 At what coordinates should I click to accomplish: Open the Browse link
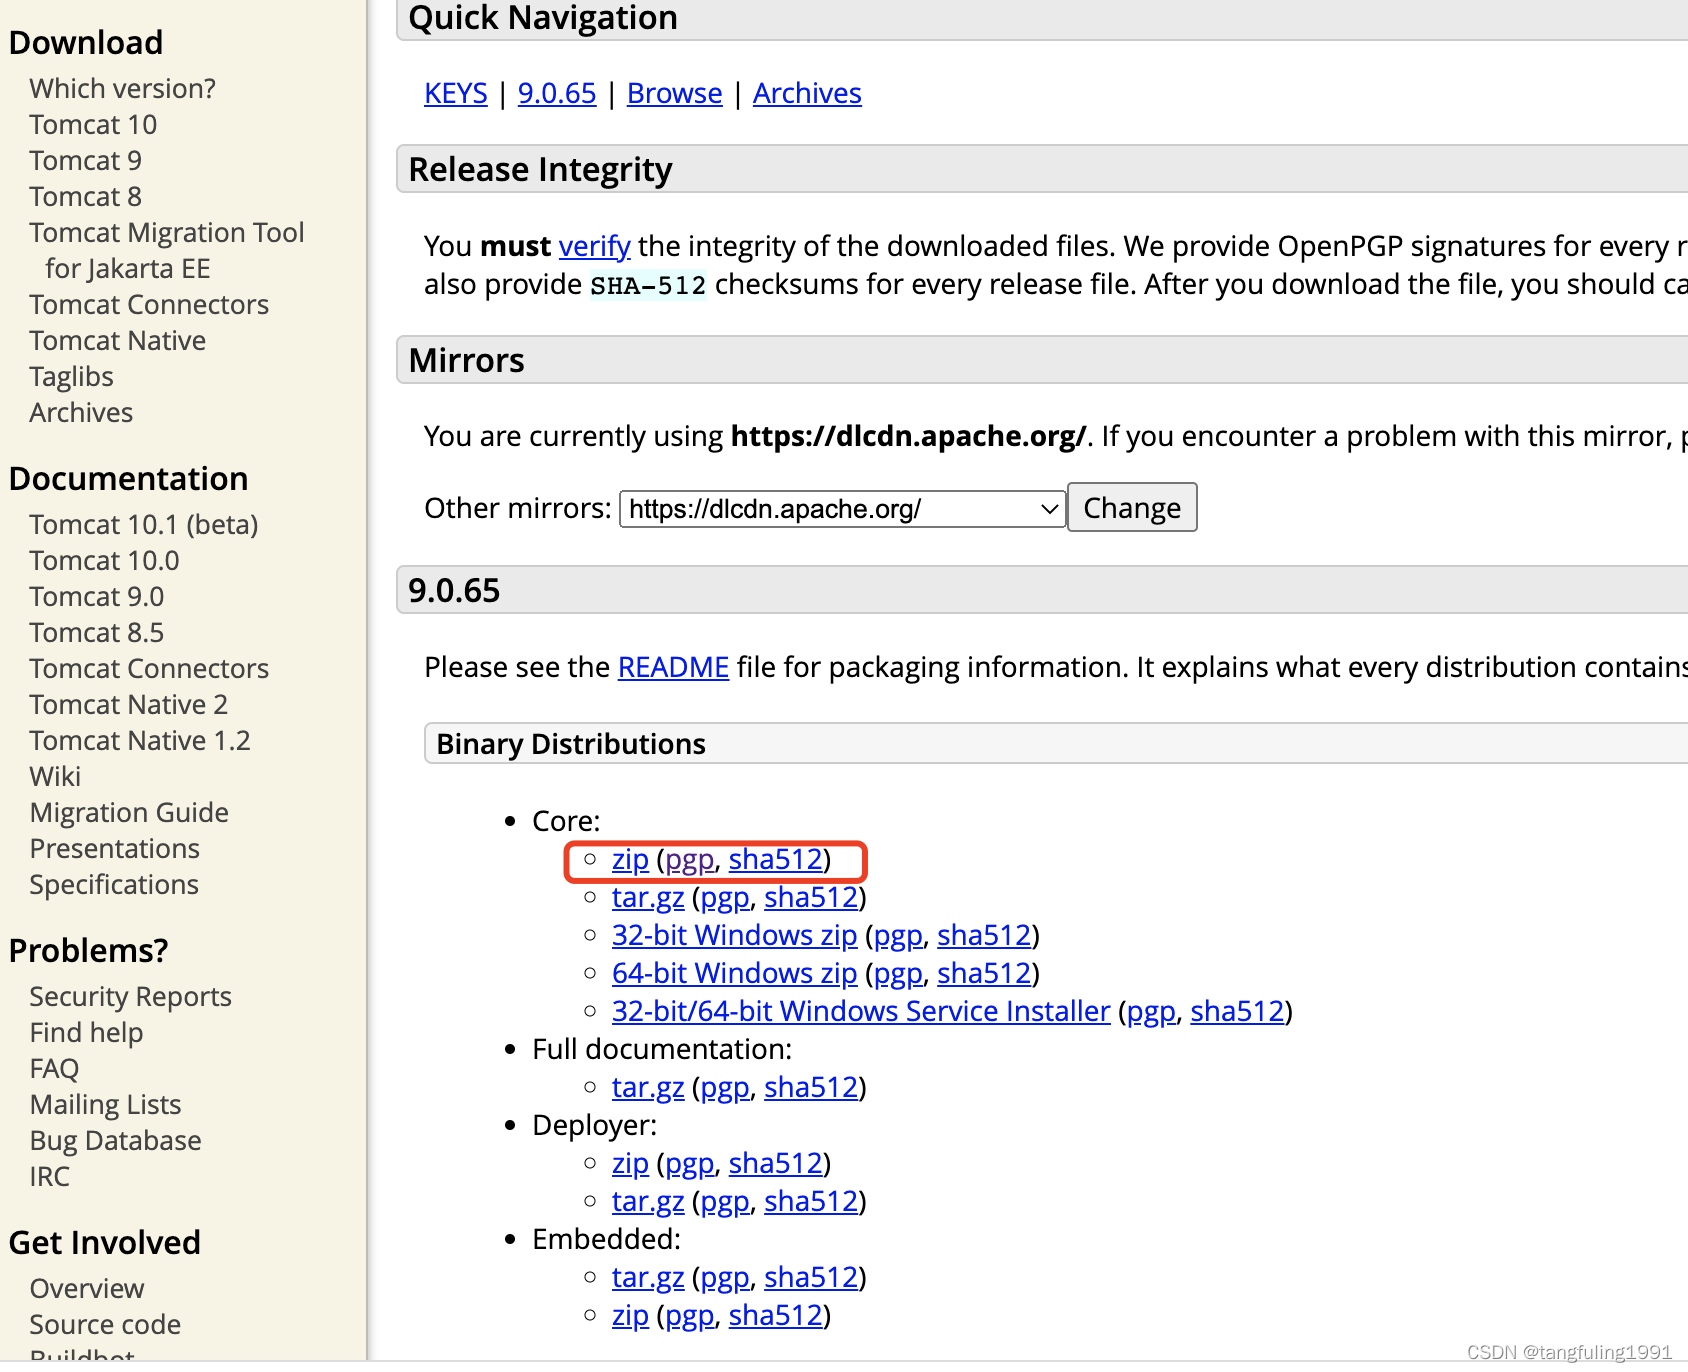pos(674,93)
